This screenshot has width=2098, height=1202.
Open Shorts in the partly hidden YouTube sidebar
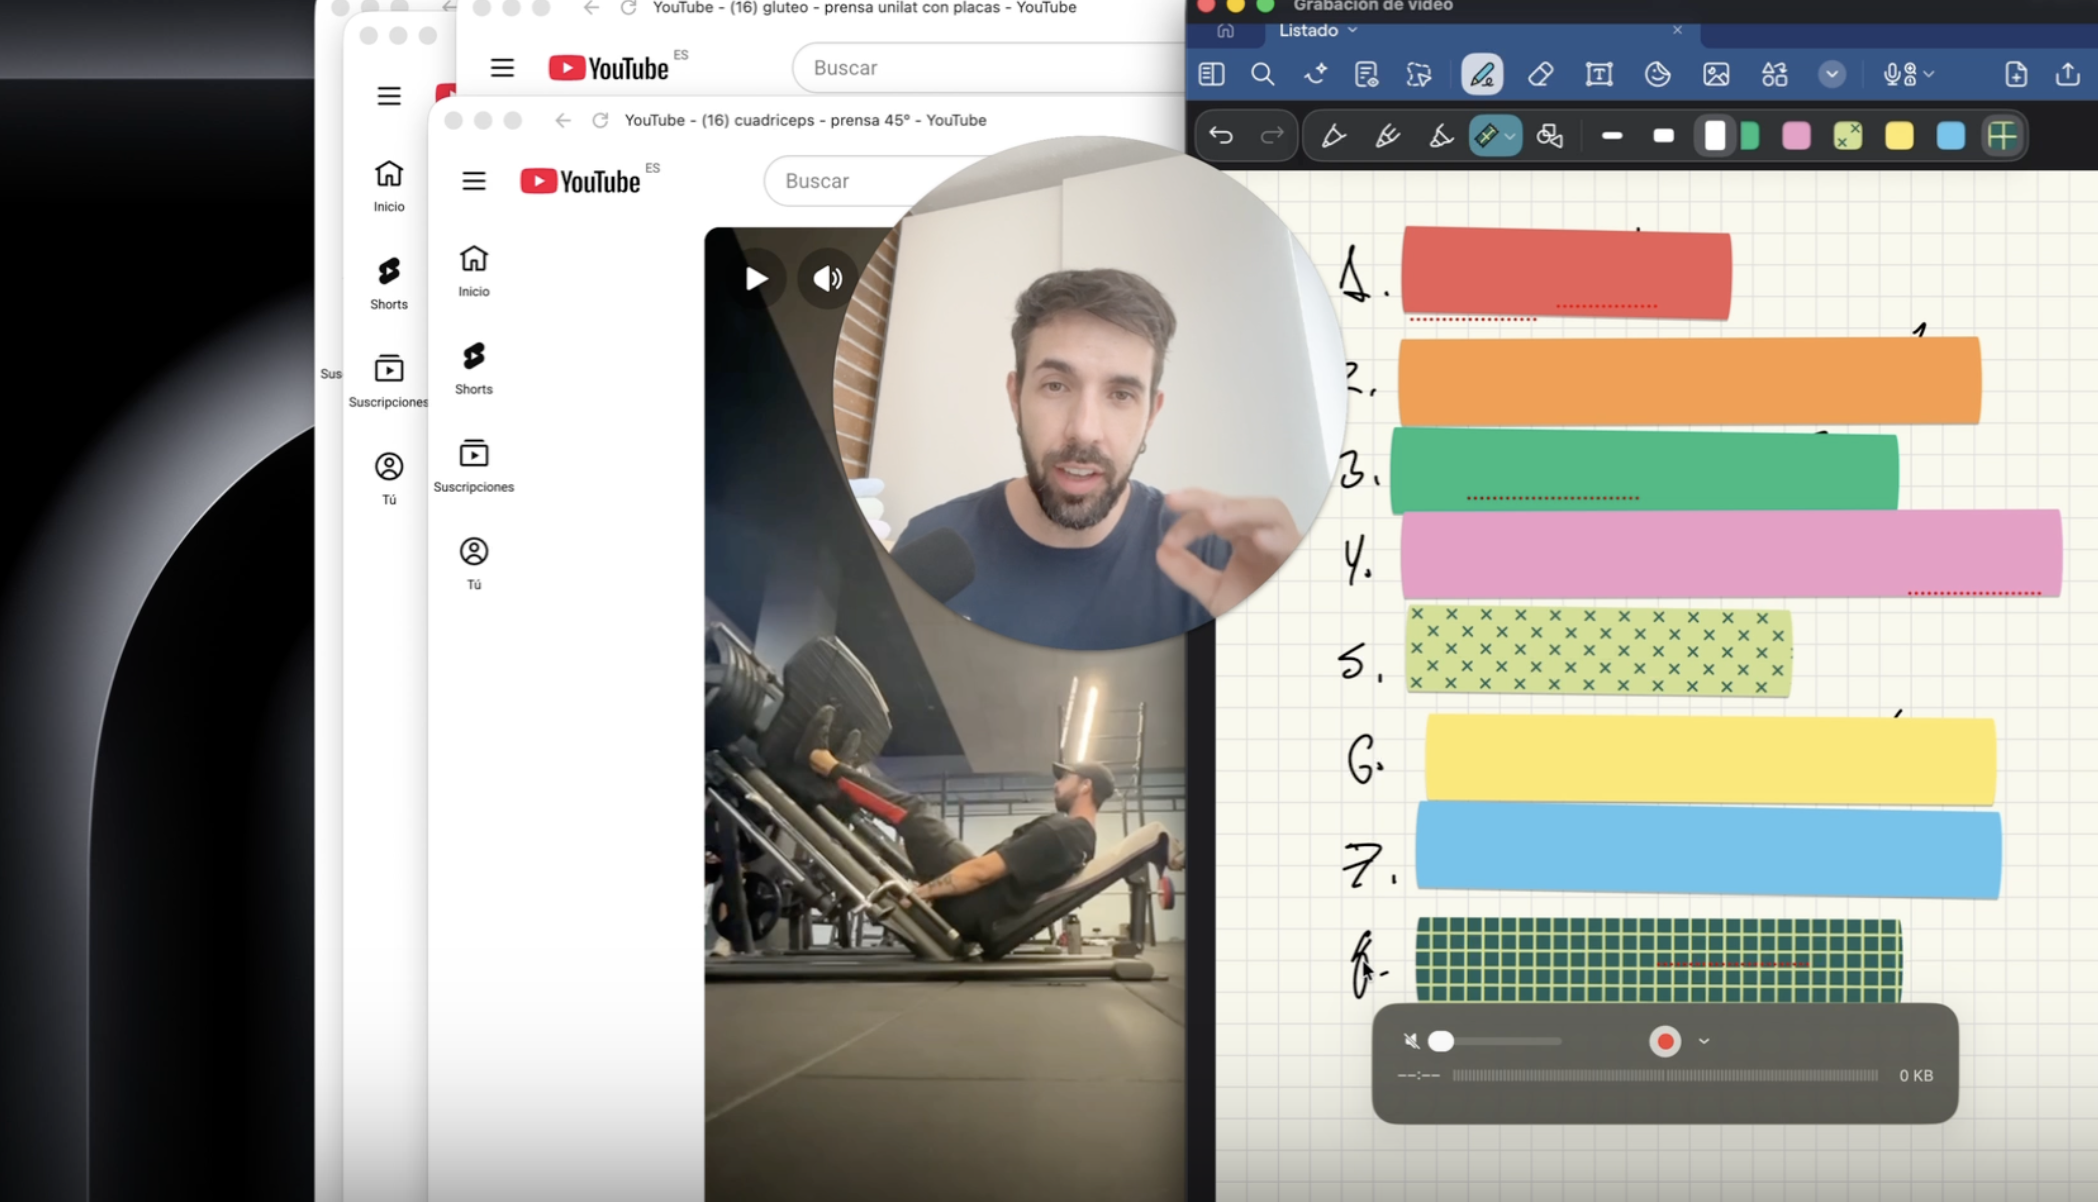[389, 283]
